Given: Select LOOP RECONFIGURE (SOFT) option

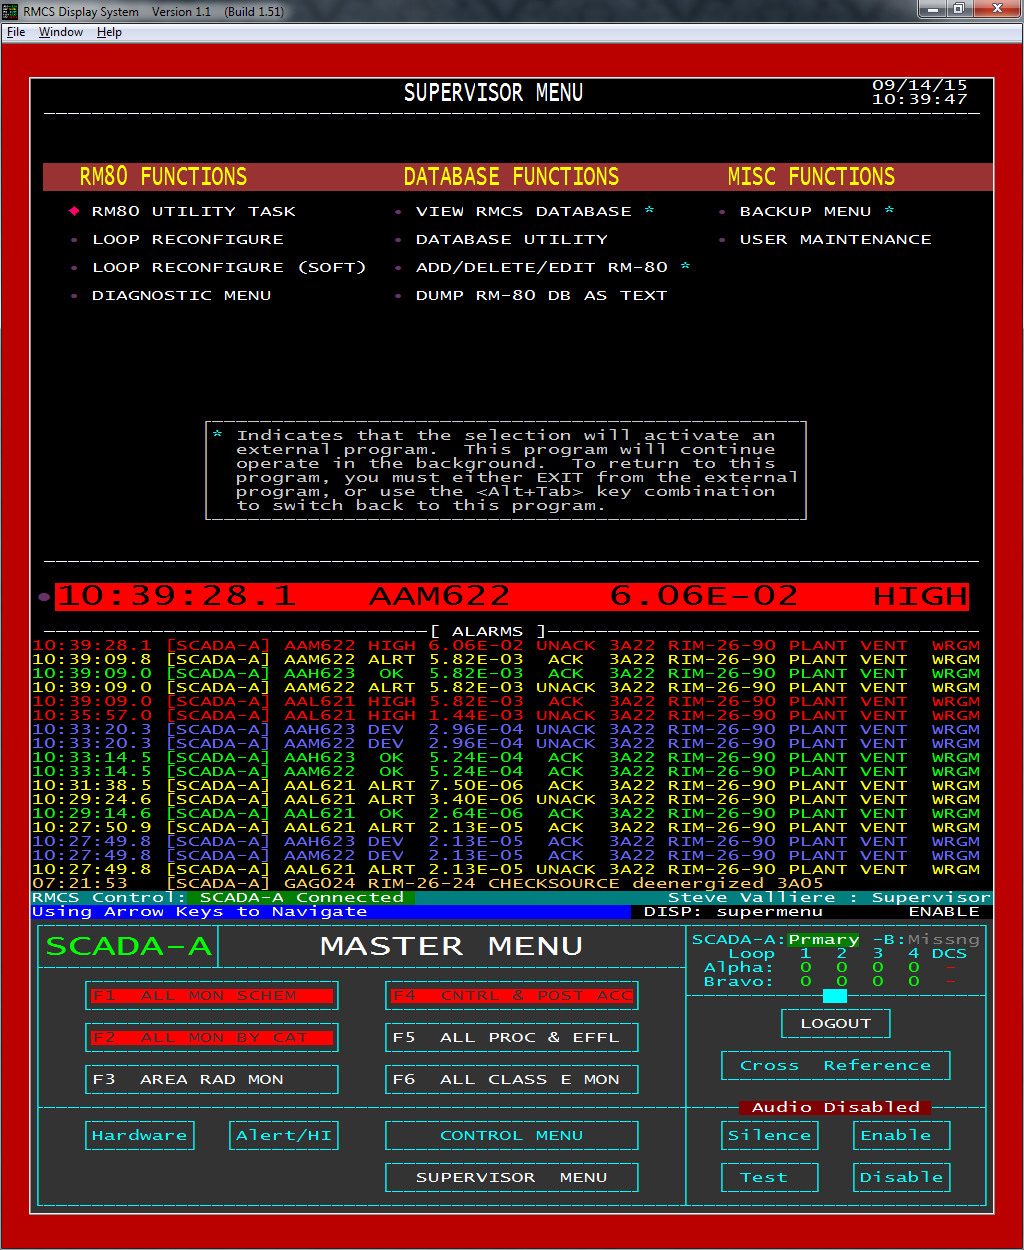Looking at the screenshot, I should tap(229, 267).
